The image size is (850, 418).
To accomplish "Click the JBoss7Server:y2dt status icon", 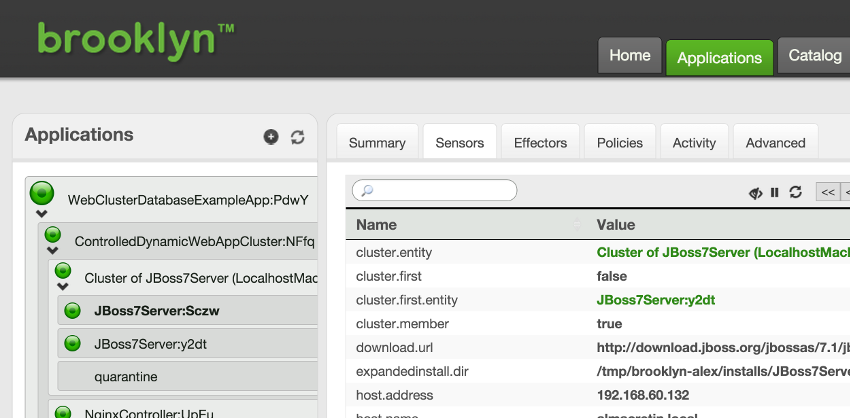I will pyautogui.click(x=72, y=343).
